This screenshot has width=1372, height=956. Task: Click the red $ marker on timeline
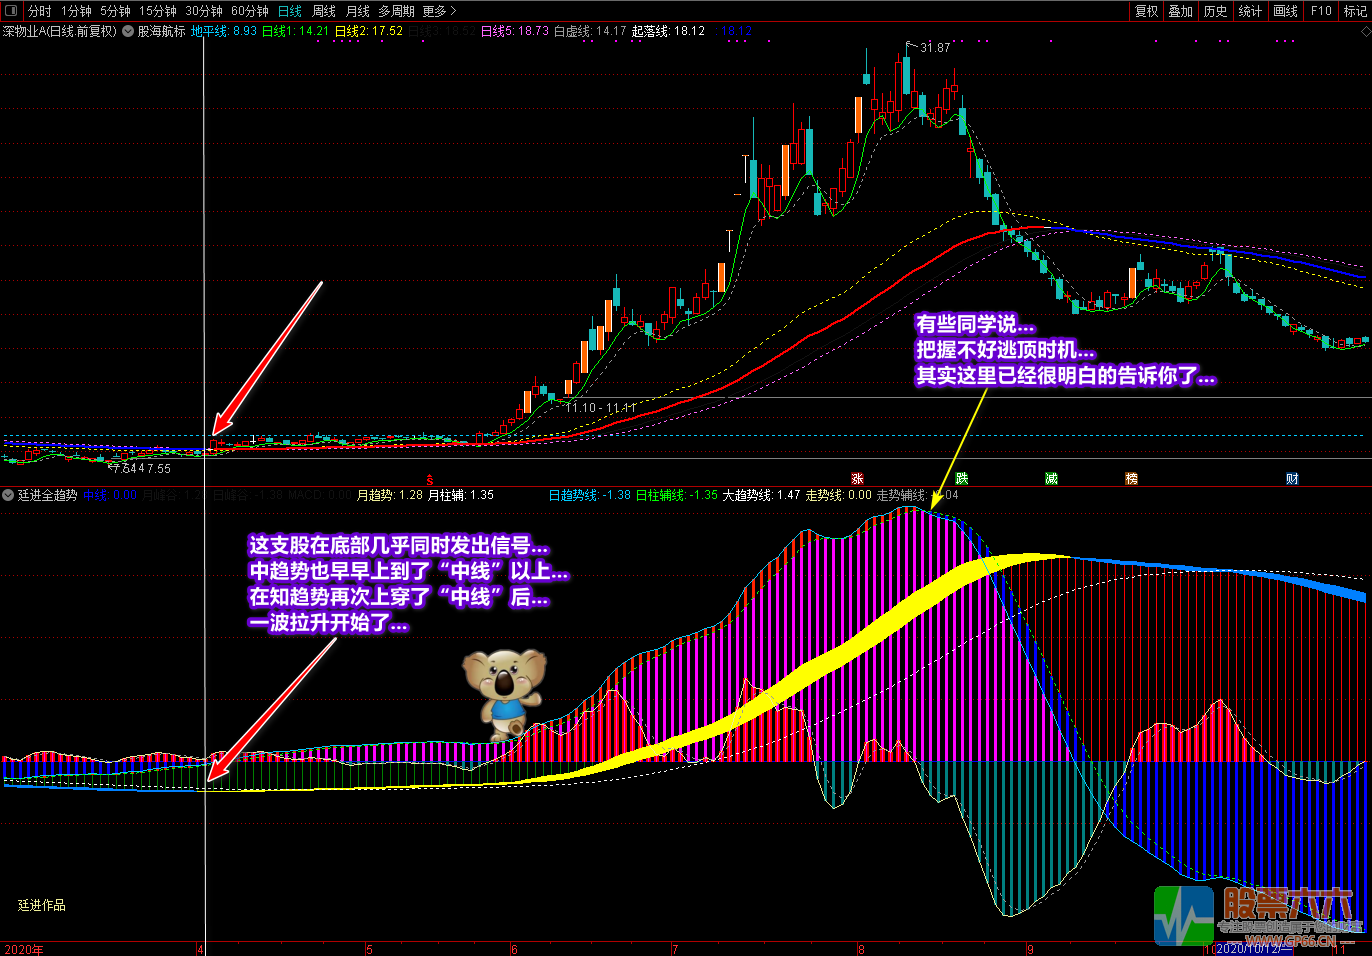430,481
